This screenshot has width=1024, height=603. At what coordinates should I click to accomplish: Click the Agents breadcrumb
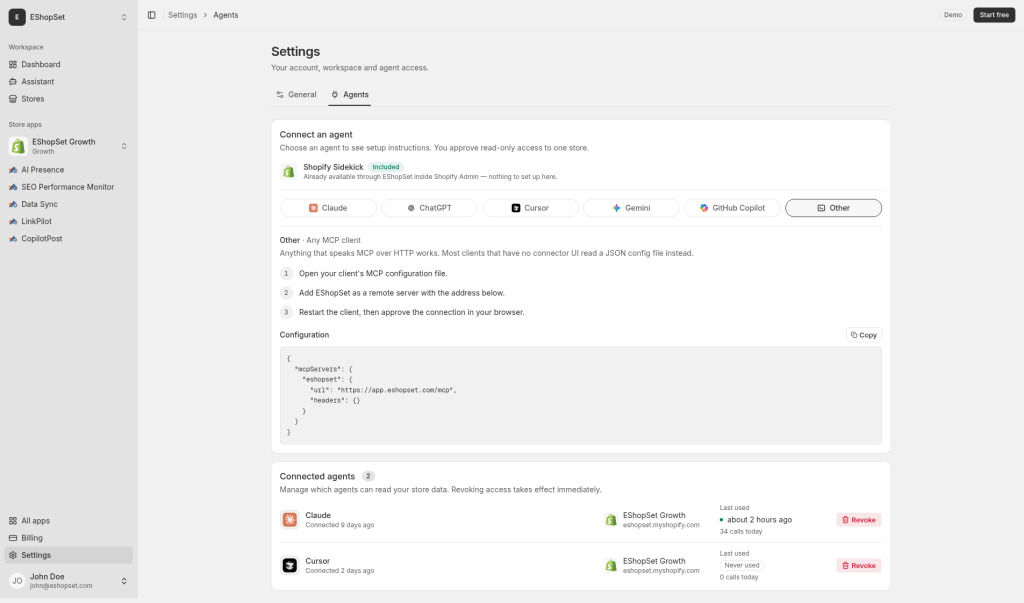point(225,15)
